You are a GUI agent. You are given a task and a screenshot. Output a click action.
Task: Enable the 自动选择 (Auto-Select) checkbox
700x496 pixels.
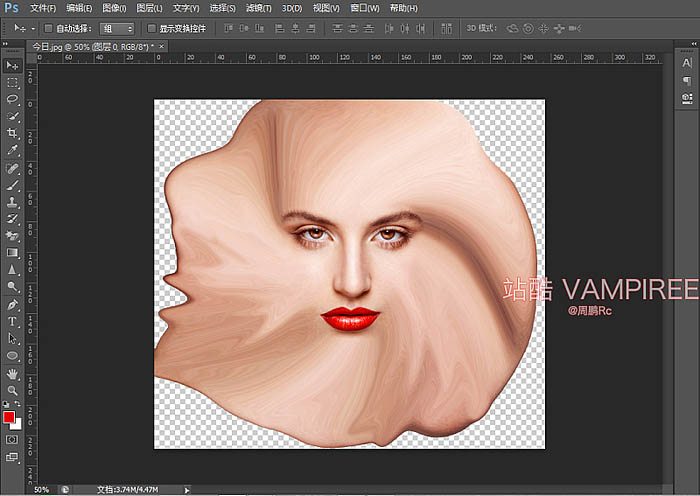[49, 28]
